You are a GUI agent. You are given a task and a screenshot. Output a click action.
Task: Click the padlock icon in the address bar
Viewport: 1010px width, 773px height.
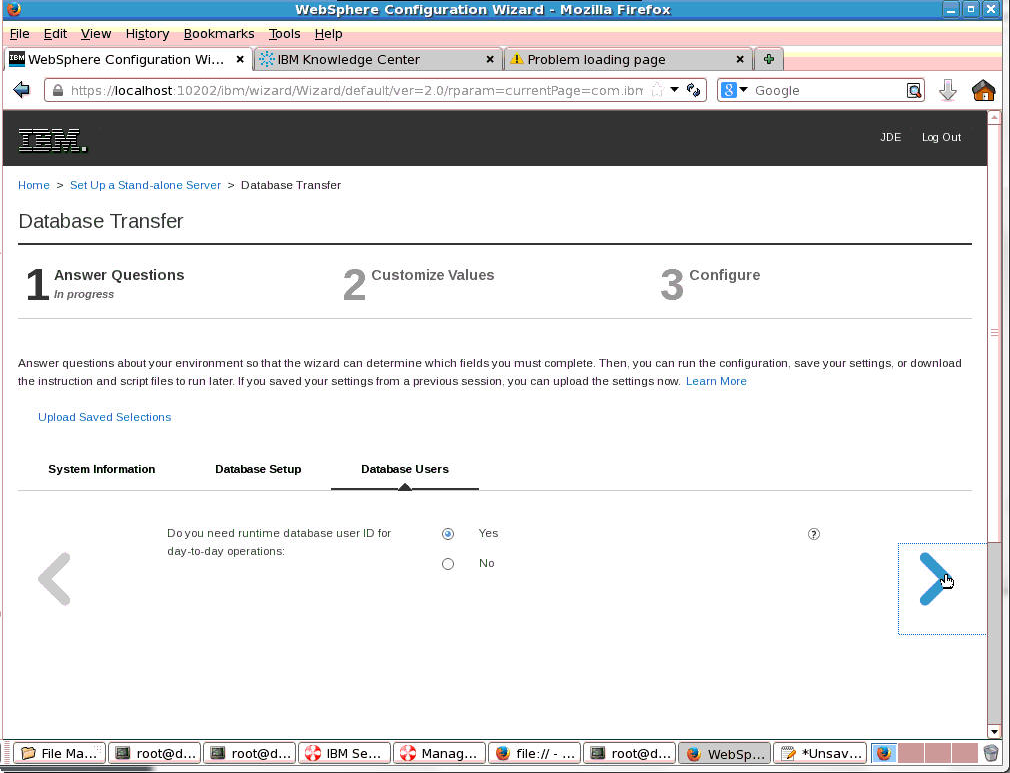click(x=57, y=90)
